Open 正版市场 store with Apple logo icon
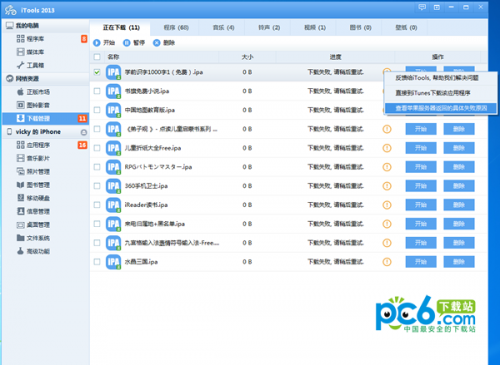Viewport: 500px width, 365px height. pyautogui.click(x=33, y=92)
